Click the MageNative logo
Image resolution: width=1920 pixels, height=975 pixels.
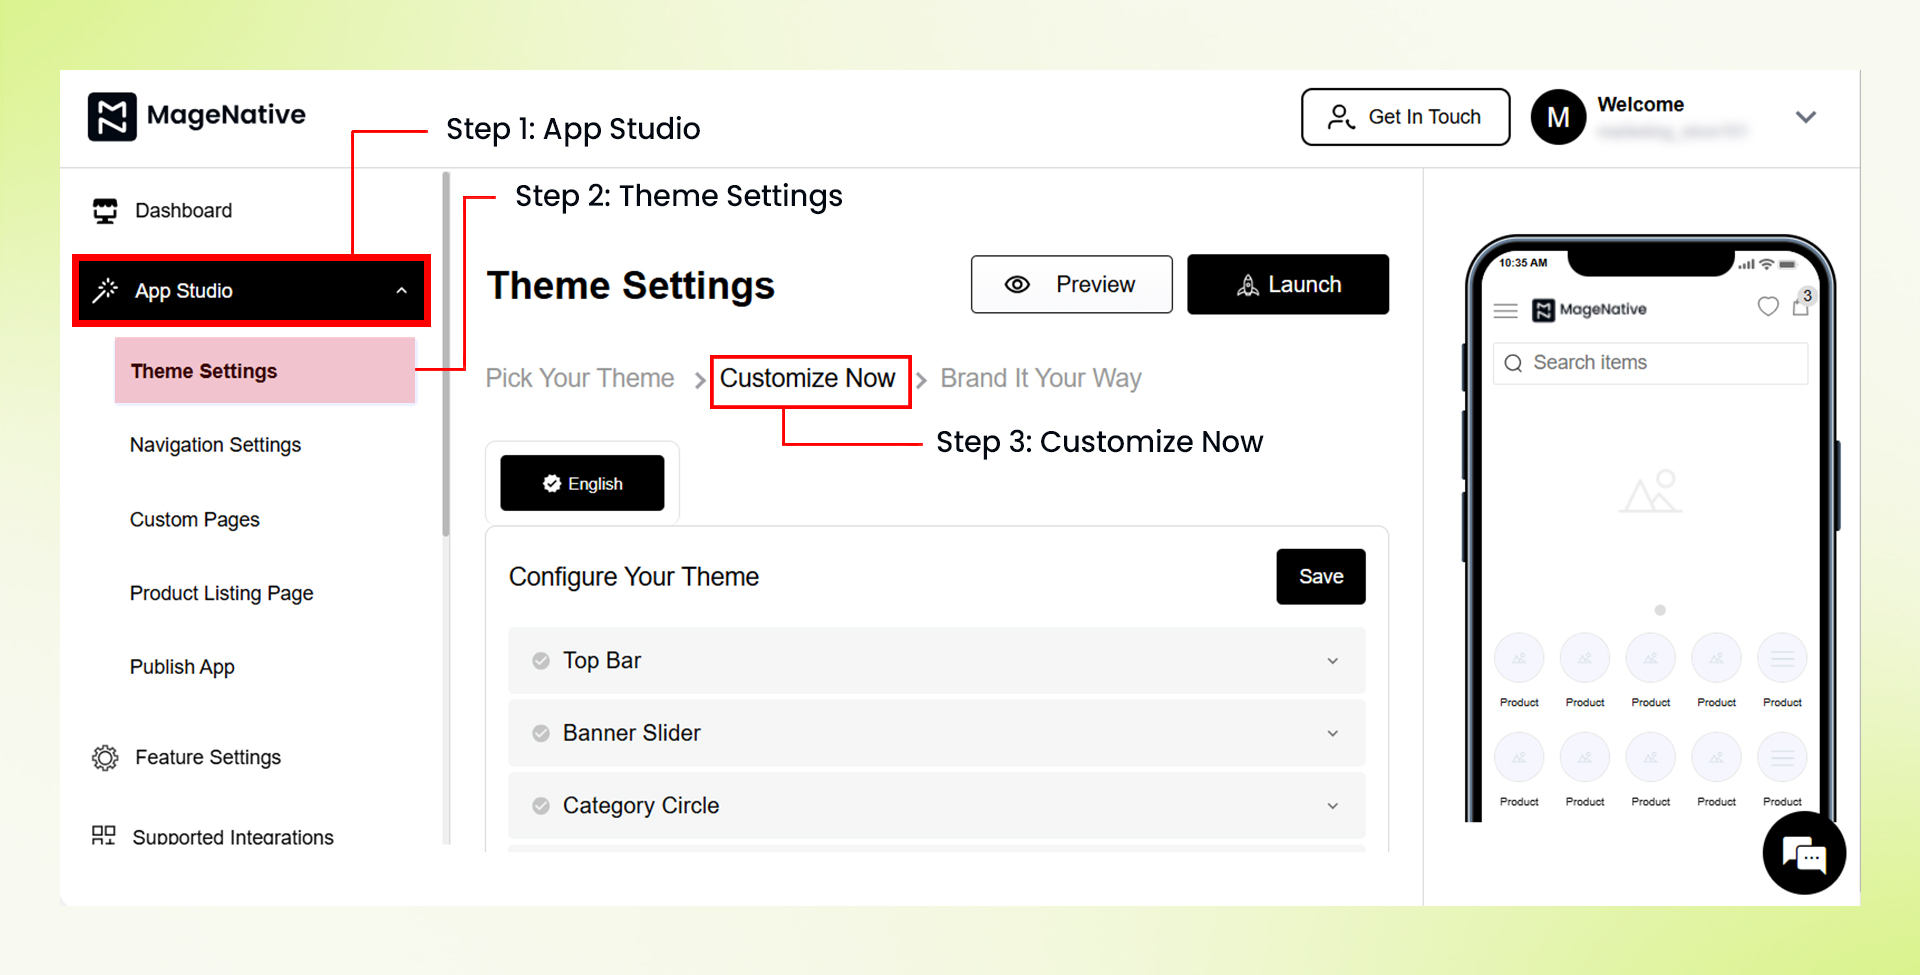tap(196, 116)
